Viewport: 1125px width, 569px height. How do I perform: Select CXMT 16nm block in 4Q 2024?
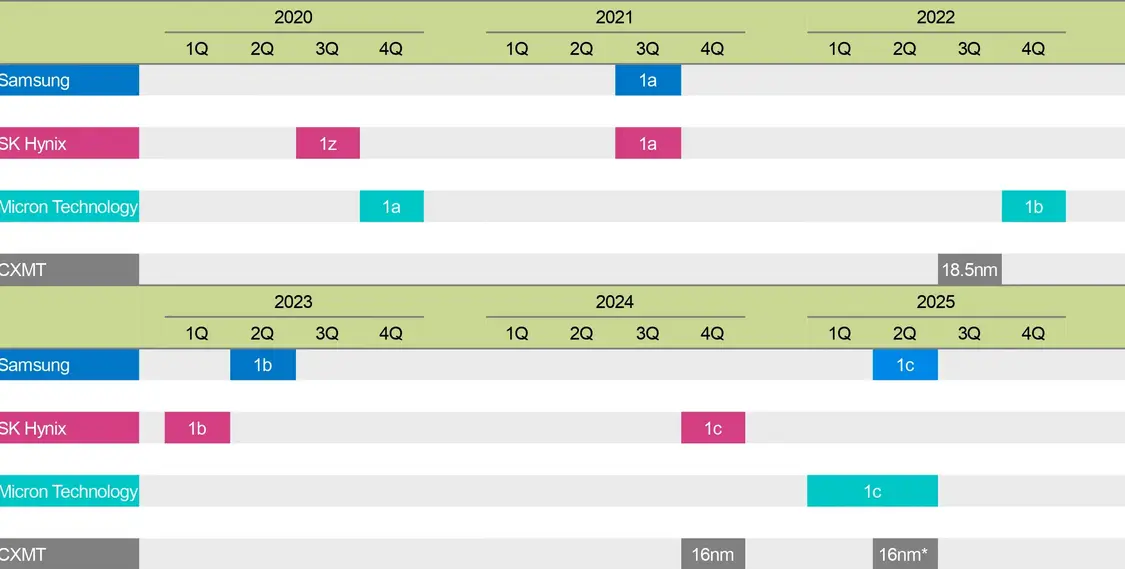[x=713, y=554]
